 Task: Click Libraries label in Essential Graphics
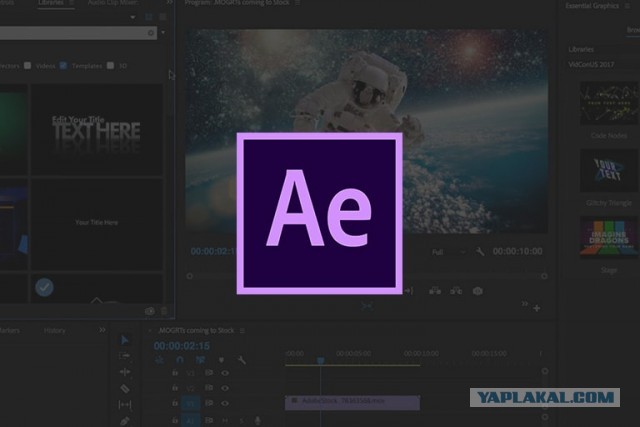pyautogui.click(x=581, y=49)
